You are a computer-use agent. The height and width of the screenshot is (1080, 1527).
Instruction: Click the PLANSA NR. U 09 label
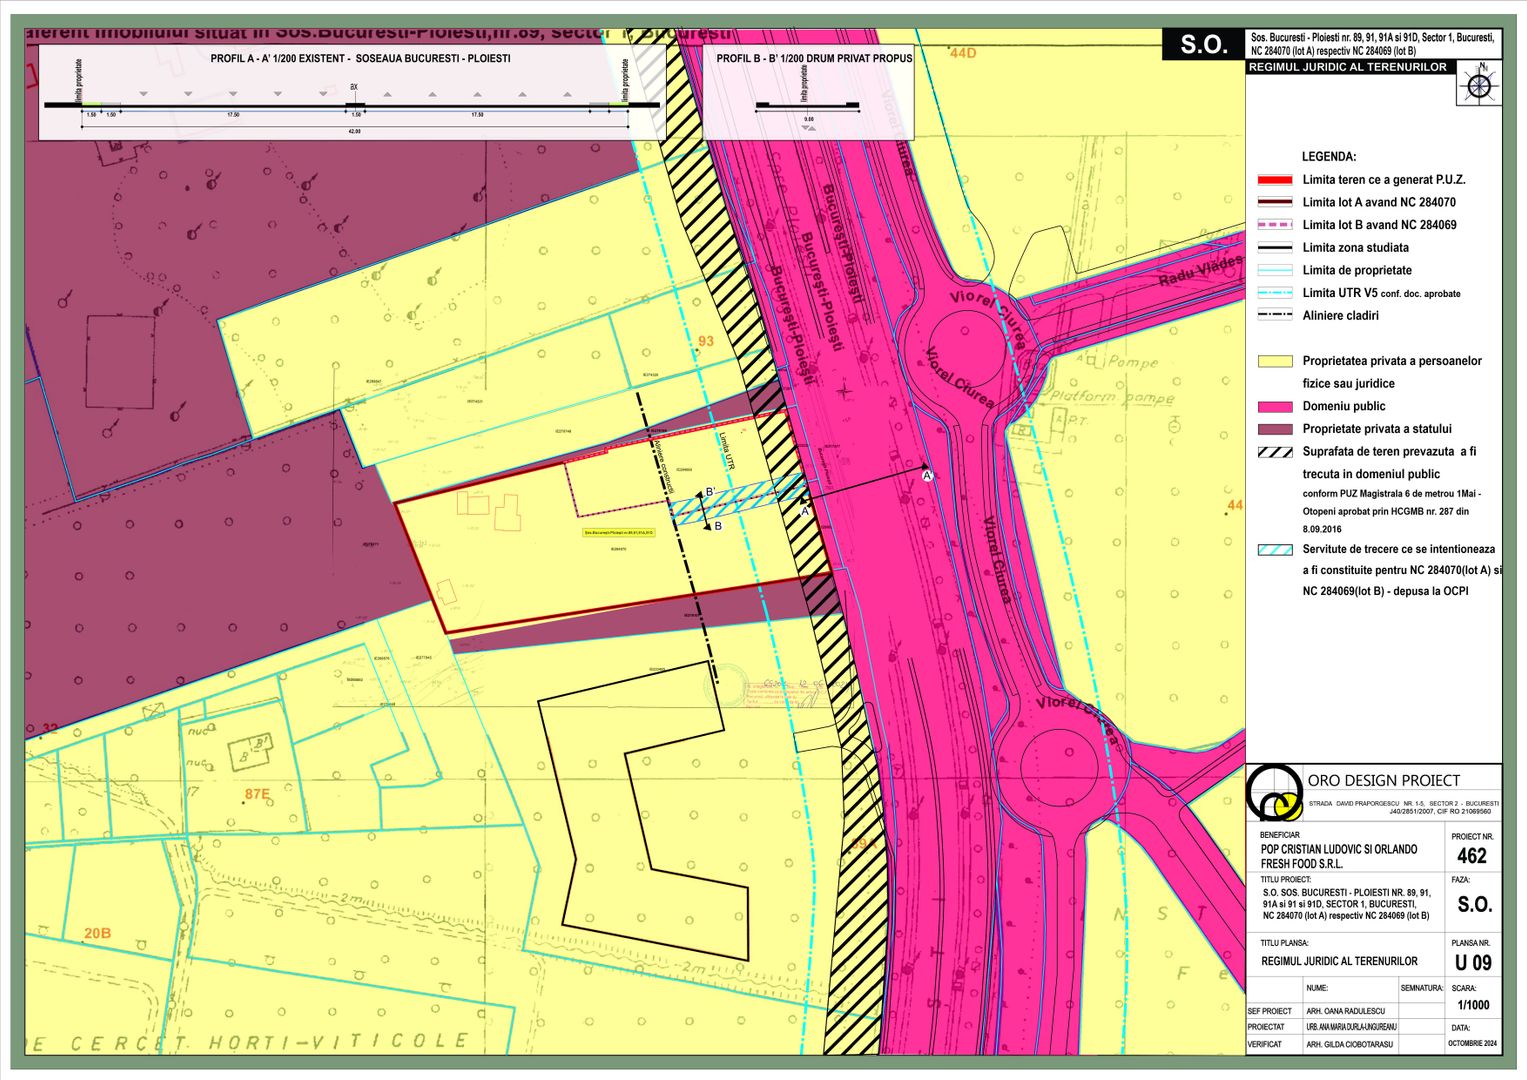point(1476,960)
